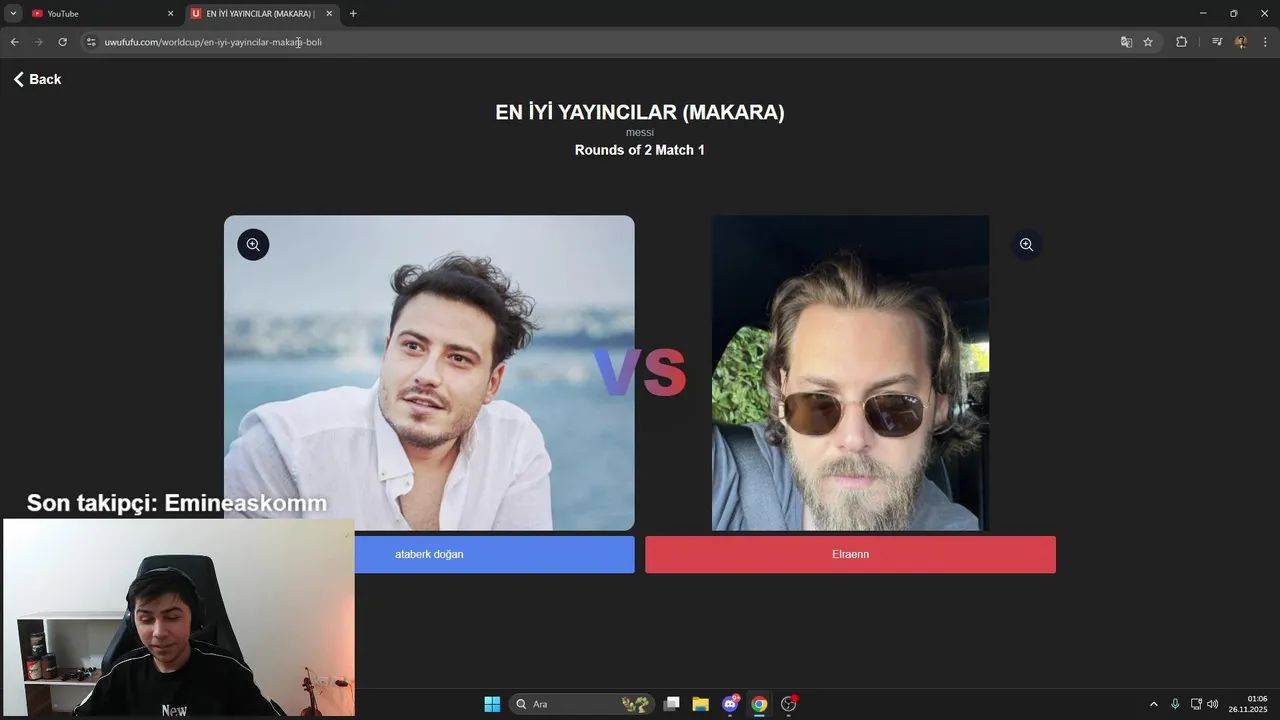Focus the uwufufu.com address bar

600,42
